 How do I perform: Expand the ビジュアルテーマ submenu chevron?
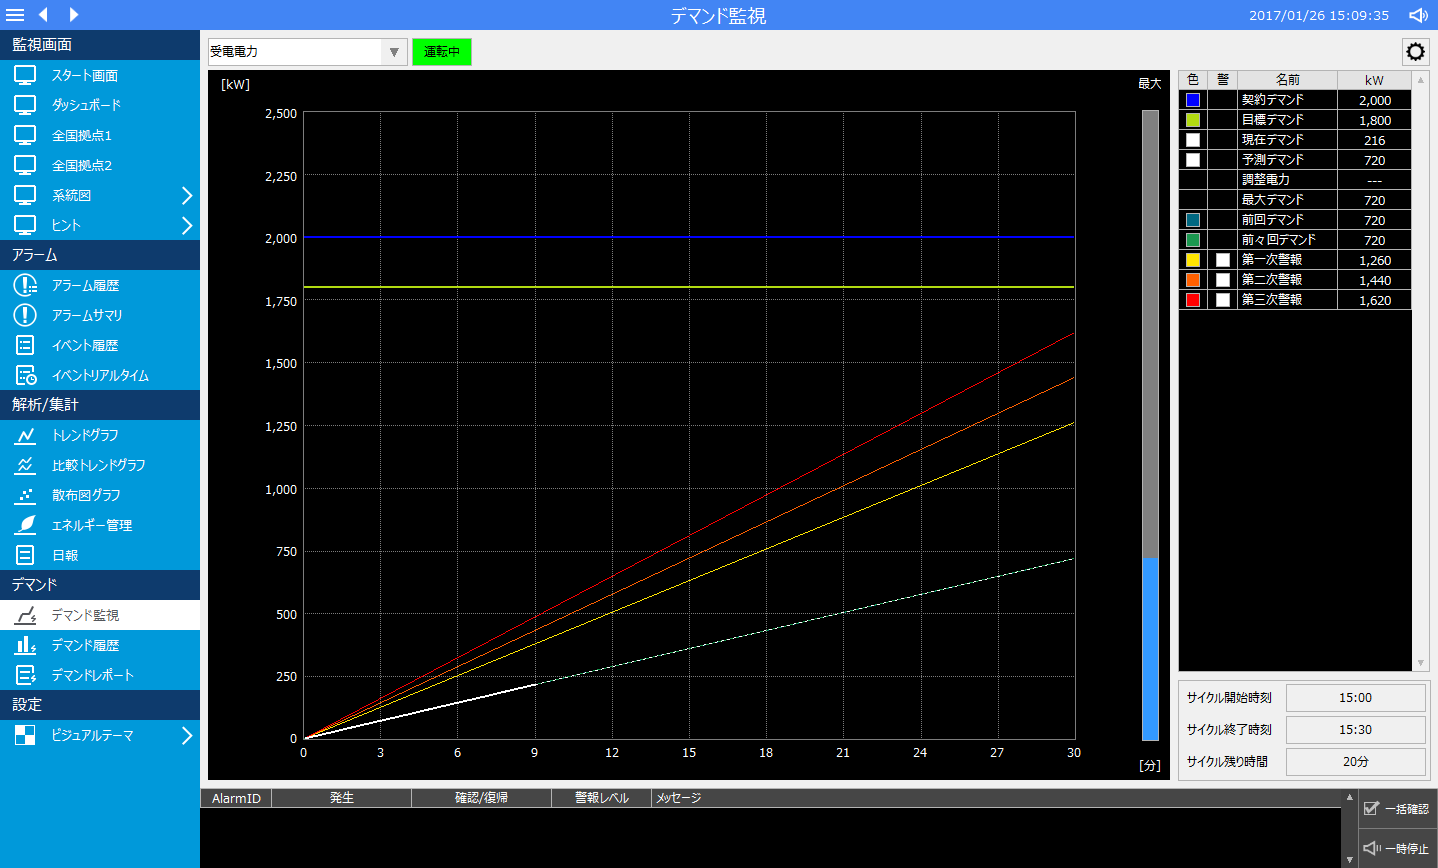pyautogui.click(x=186, y=735)
